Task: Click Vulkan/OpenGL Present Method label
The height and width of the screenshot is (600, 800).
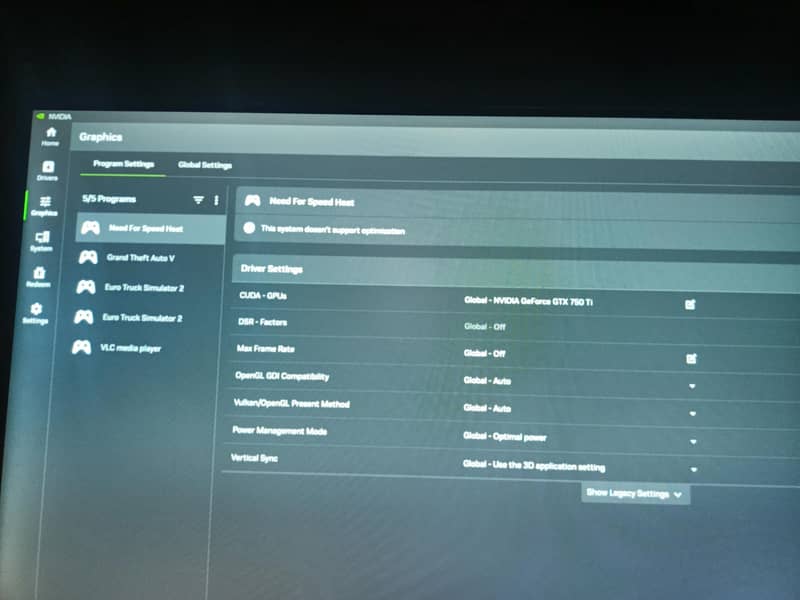Action: (x=292, y=404)
